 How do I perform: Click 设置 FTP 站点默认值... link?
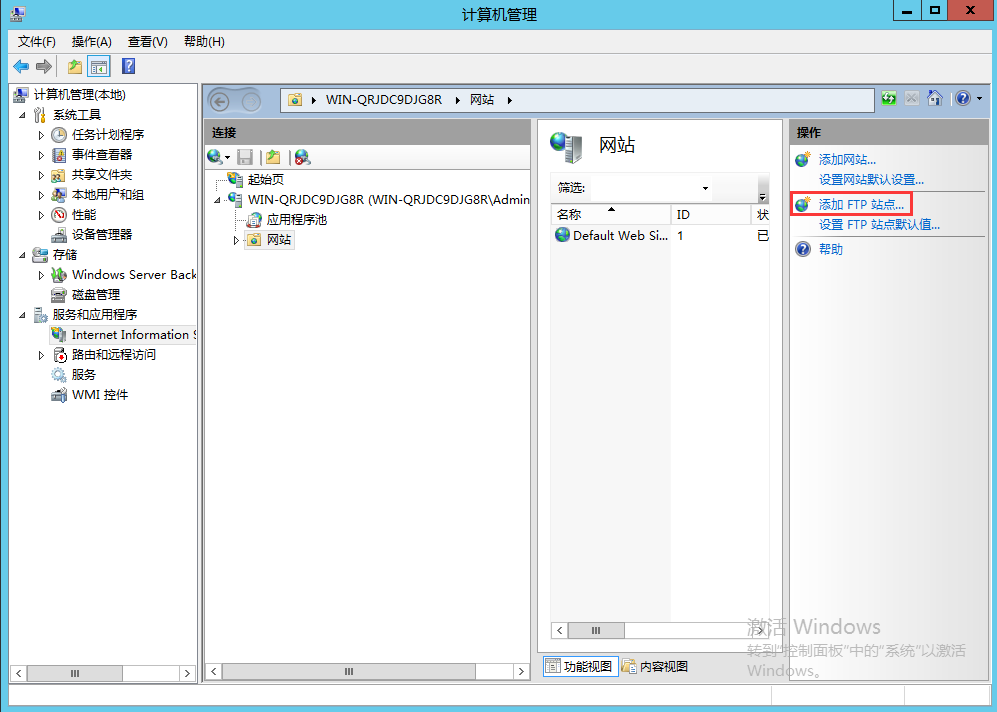tap(879, 225)
